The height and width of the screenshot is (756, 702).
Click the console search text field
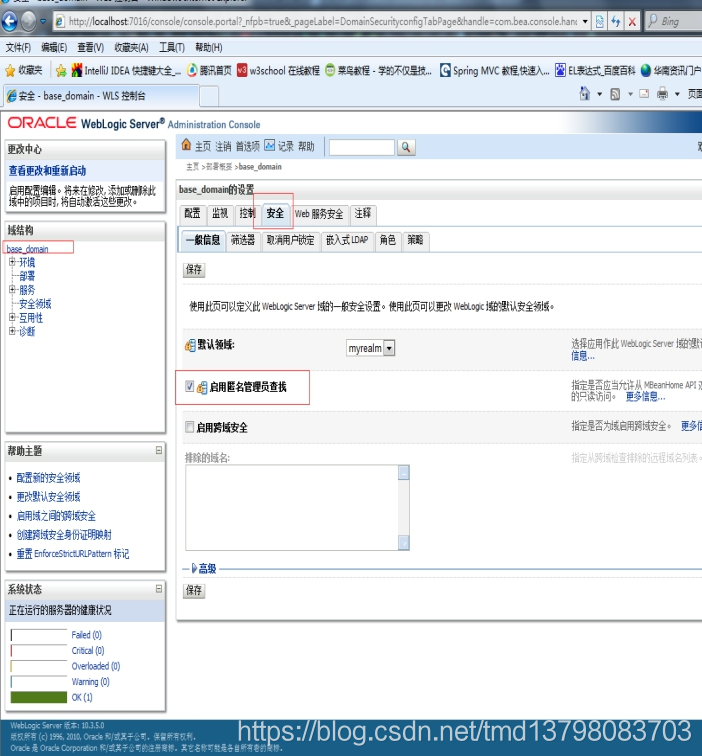(362, 147)
